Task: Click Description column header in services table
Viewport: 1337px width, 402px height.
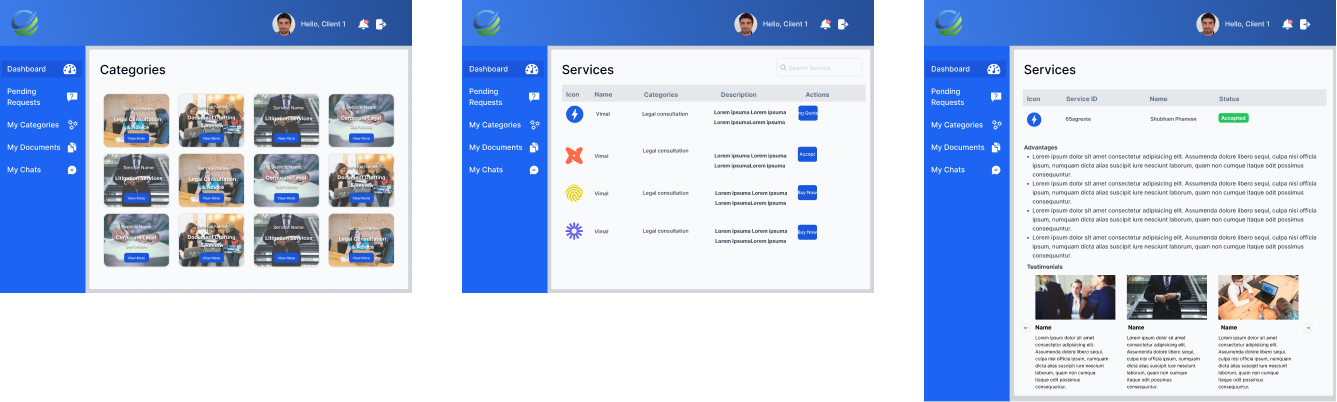Action: click(738, 95)
